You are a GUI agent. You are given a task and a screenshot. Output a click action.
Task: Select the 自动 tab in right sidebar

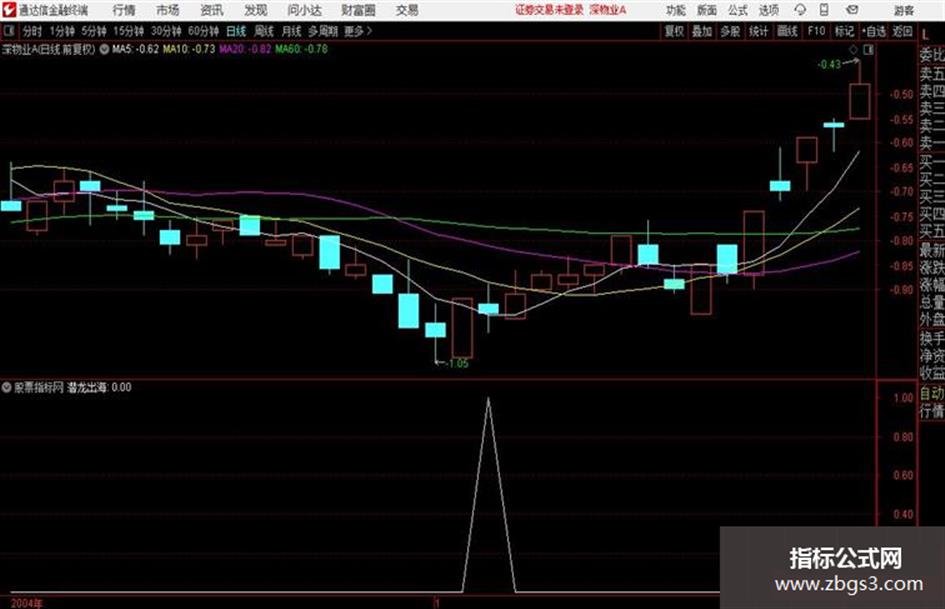932,393
